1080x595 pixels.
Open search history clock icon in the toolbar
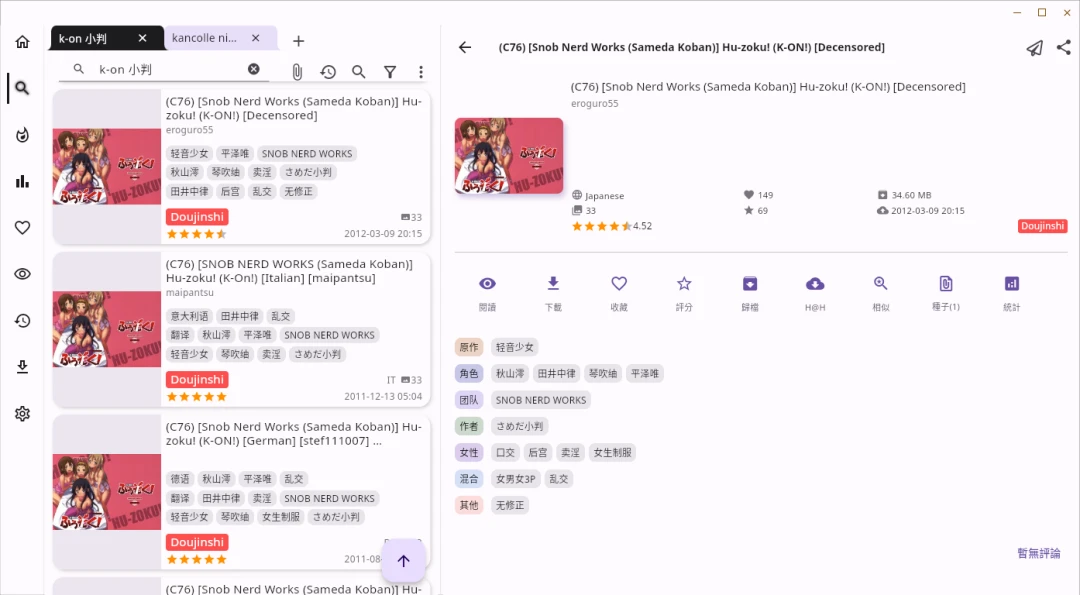(328, 72)
